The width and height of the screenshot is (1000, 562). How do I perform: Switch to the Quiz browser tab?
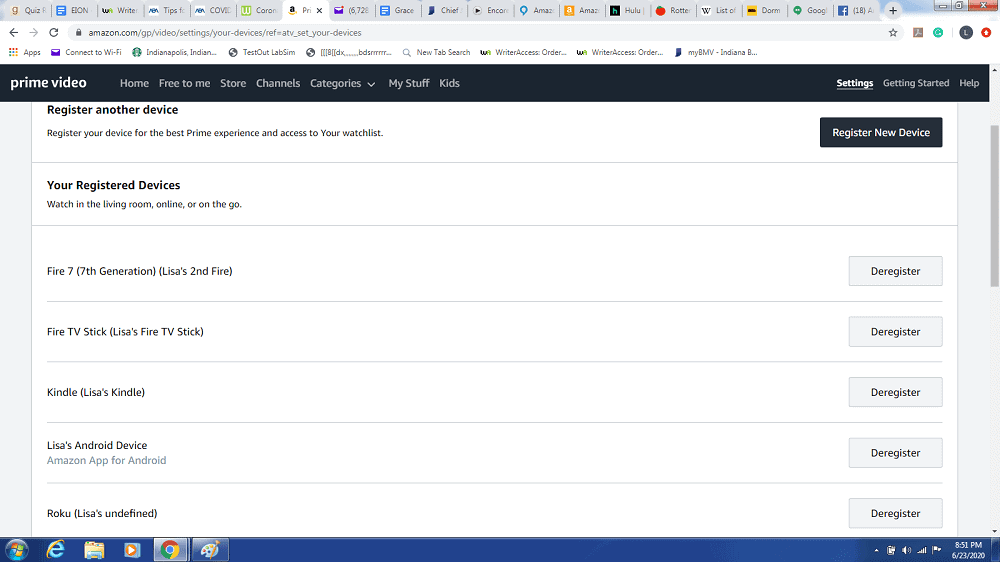(28, 10)
